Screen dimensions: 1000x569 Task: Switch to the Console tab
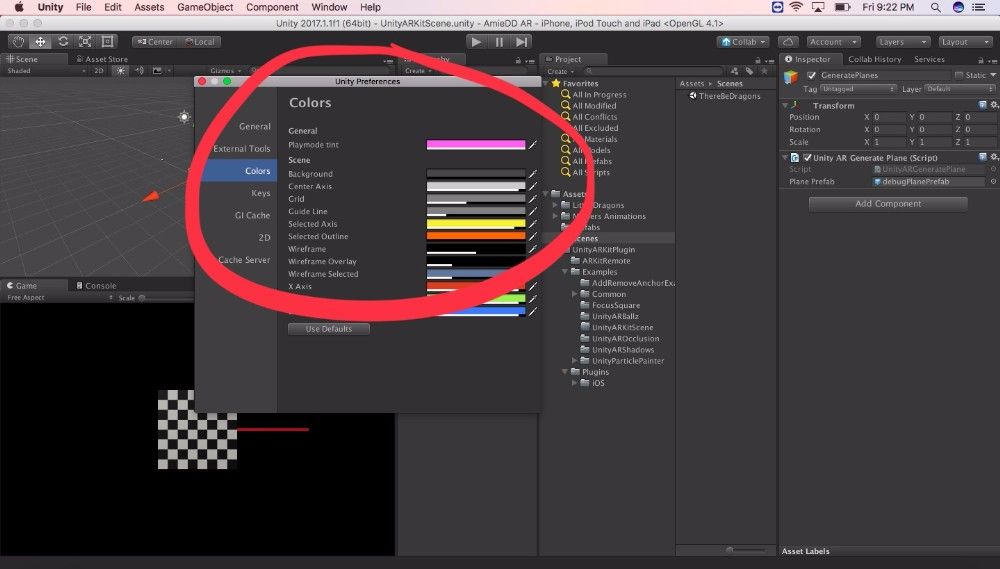(96, 285)
